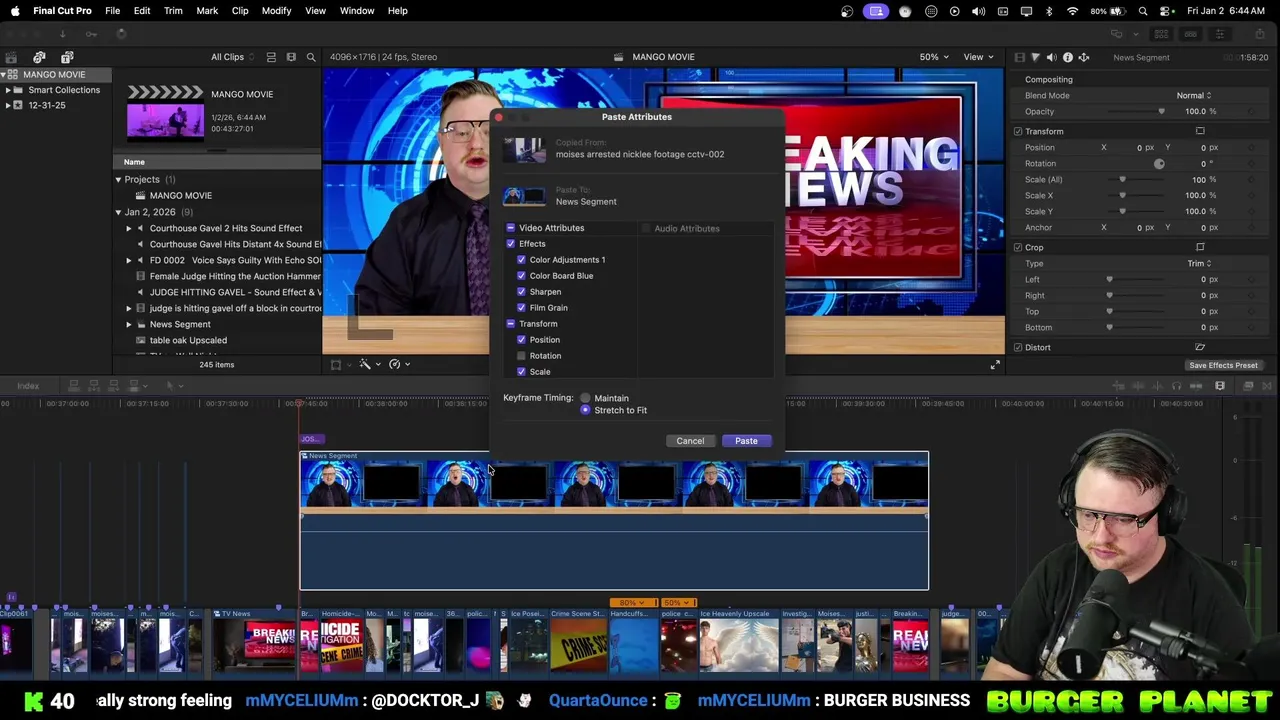Open Blend Mode Normal dropdown
Screen dimensions: 1280x720
click(x=1194, y=95)
